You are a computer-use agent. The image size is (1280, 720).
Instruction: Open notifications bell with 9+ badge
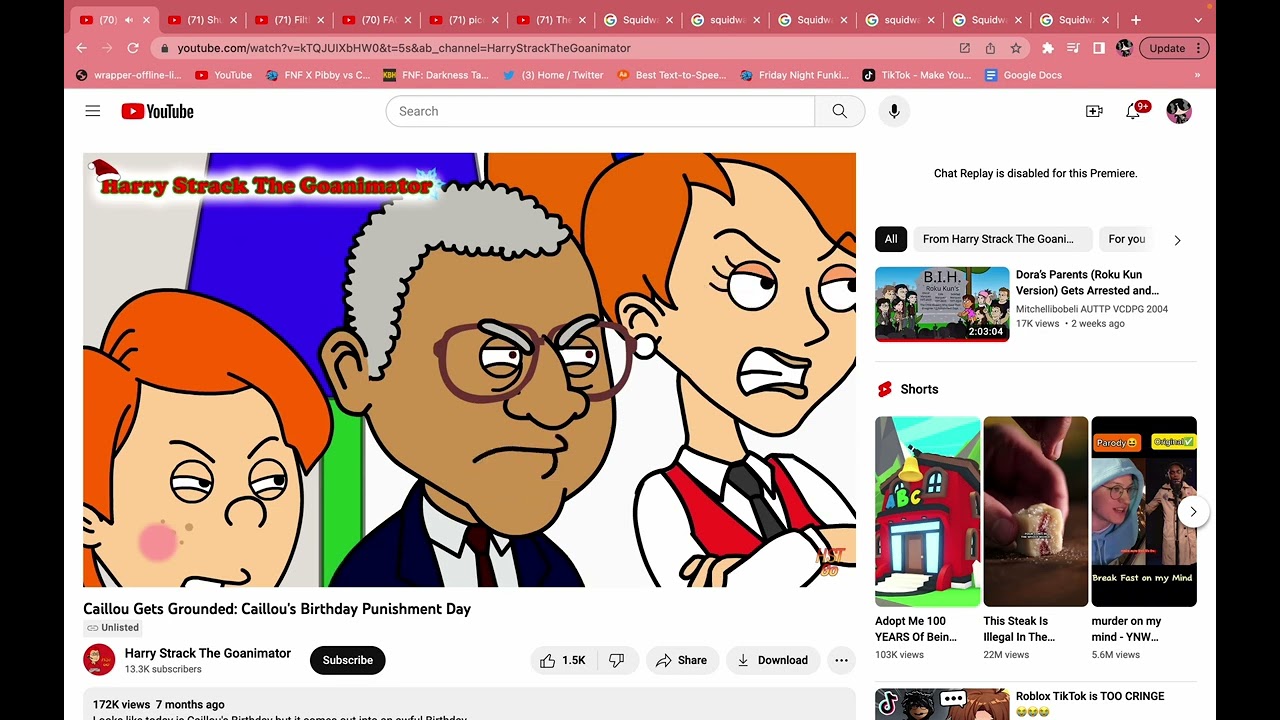[1134, 111]
